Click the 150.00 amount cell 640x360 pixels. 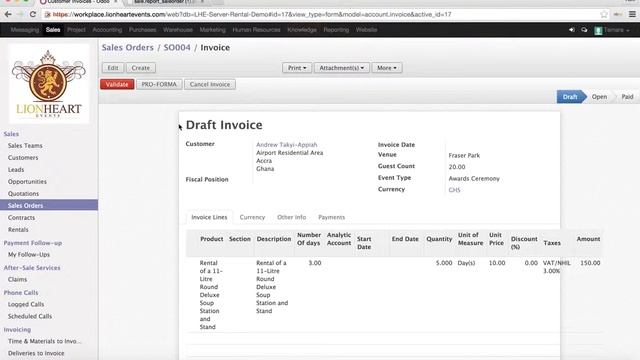click(x=590, y=263)
